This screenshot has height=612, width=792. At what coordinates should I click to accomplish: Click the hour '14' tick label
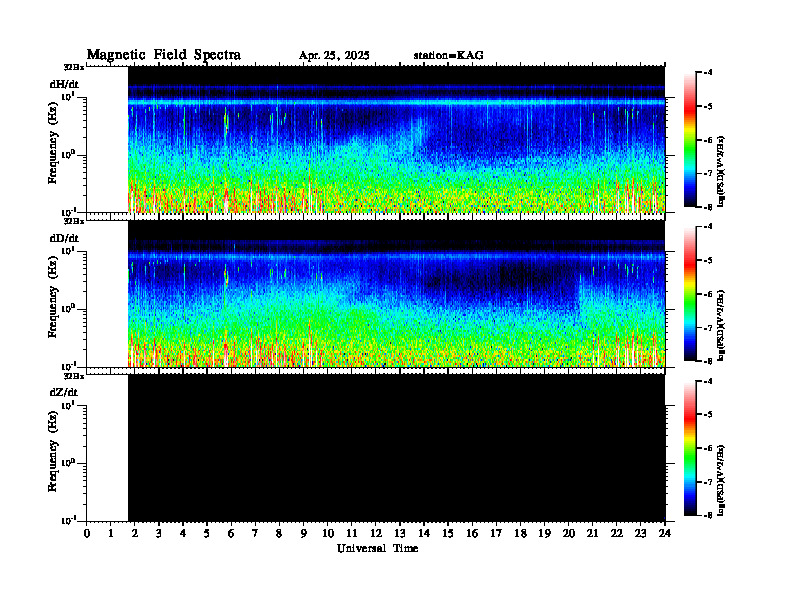(x=424, y=534)
